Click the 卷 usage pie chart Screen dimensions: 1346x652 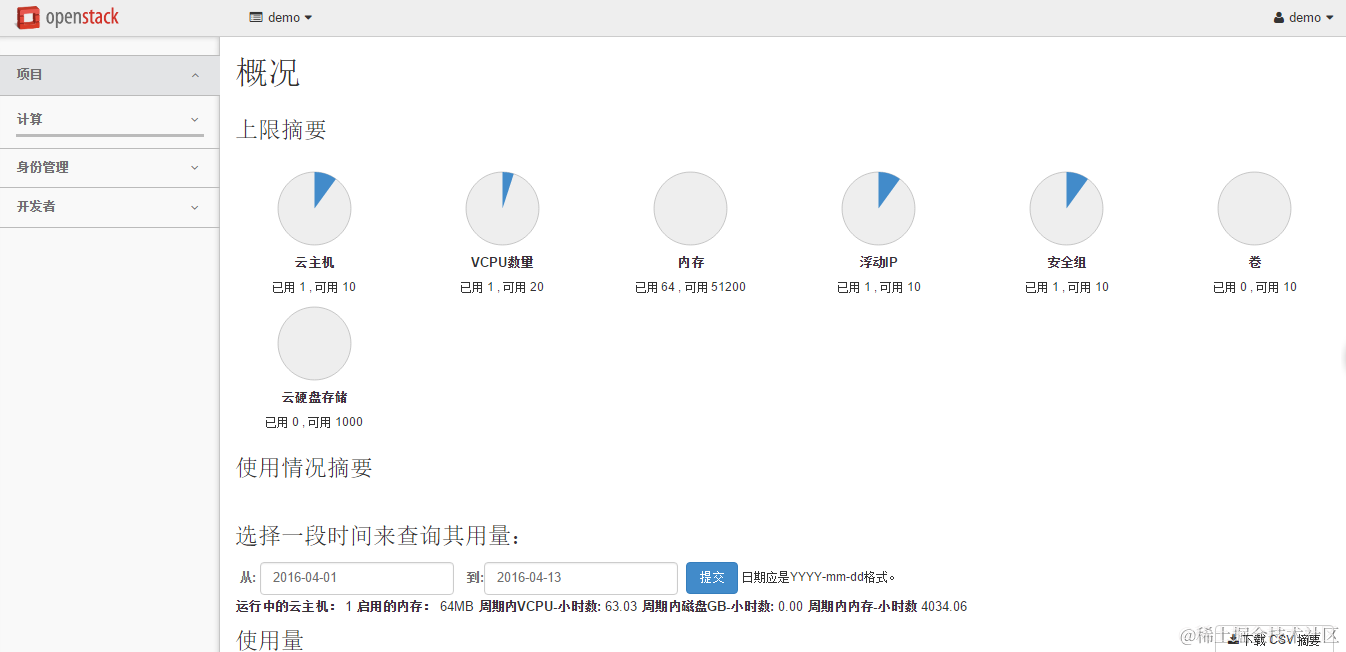1254,208
